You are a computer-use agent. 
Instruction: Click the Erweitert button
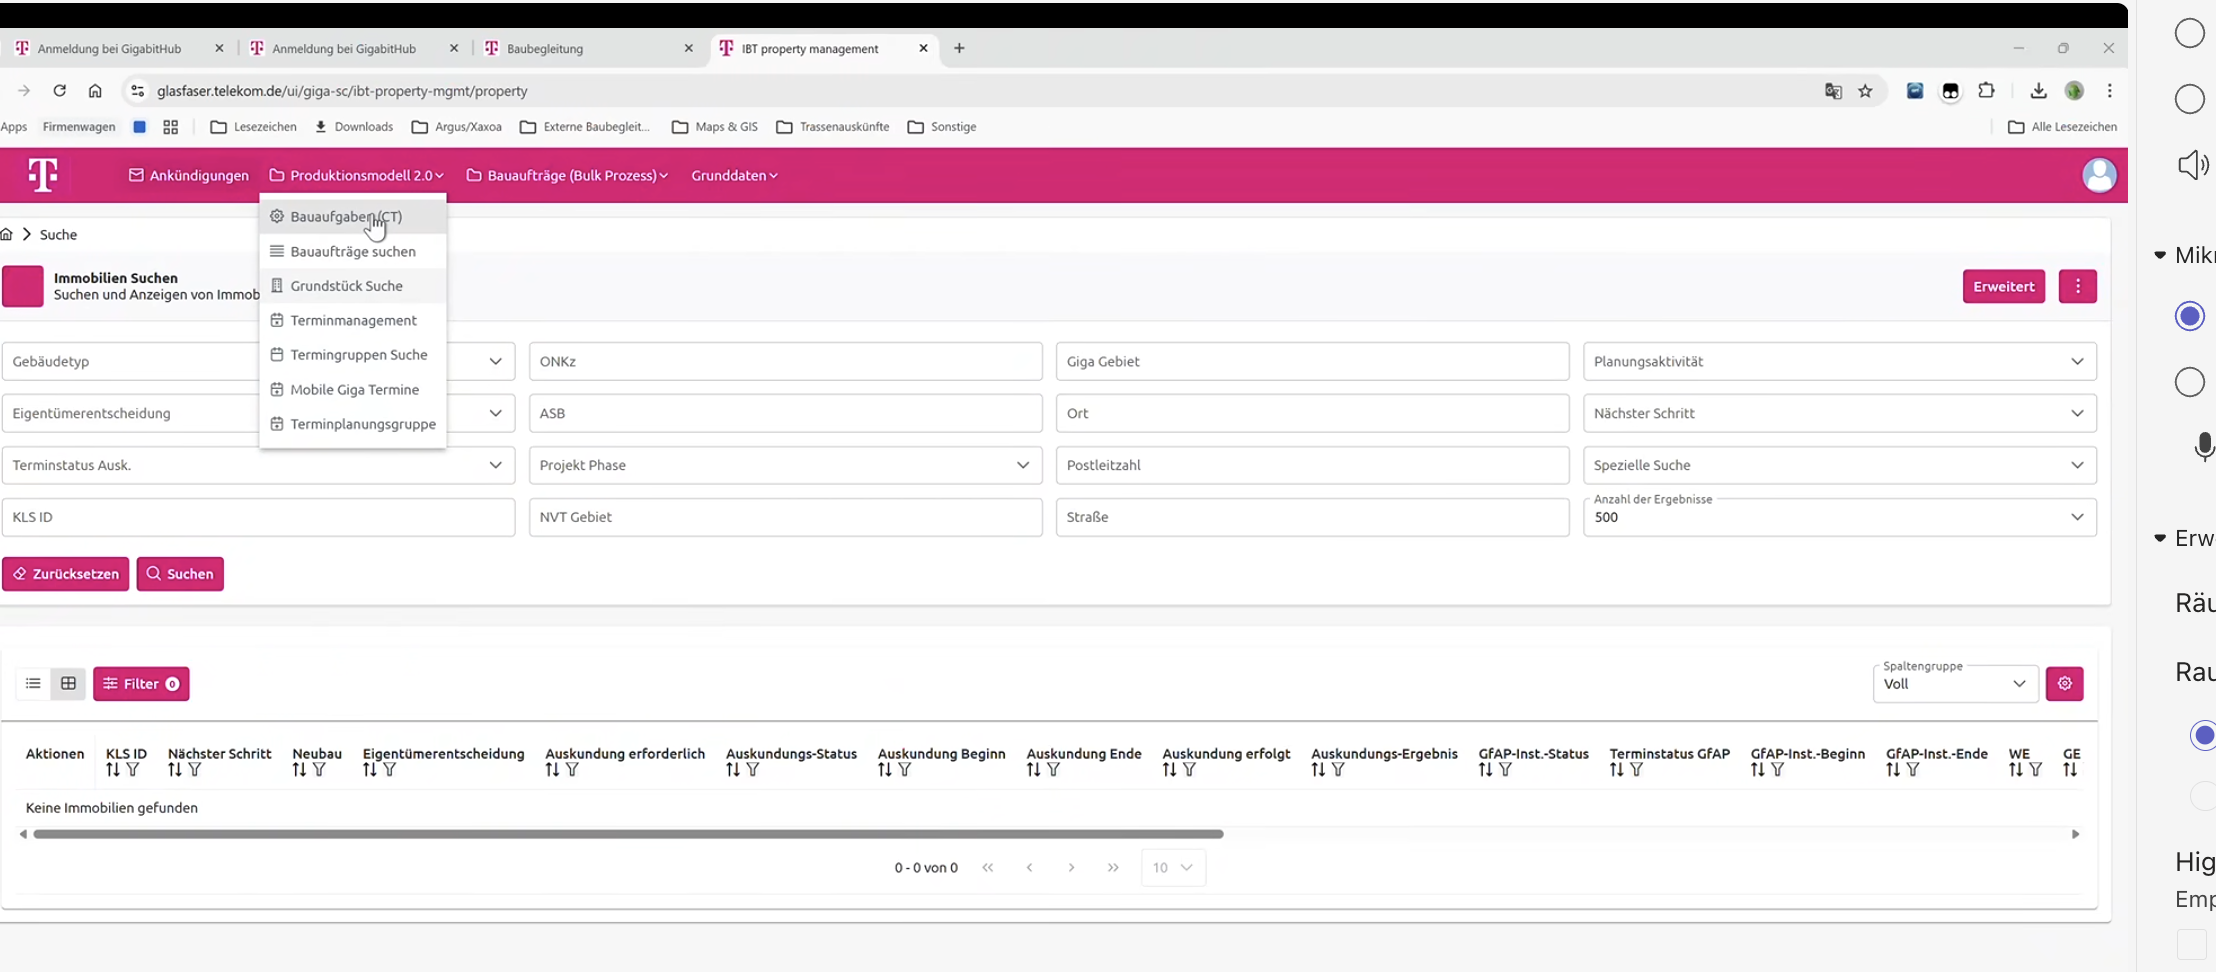(2003, 286)
